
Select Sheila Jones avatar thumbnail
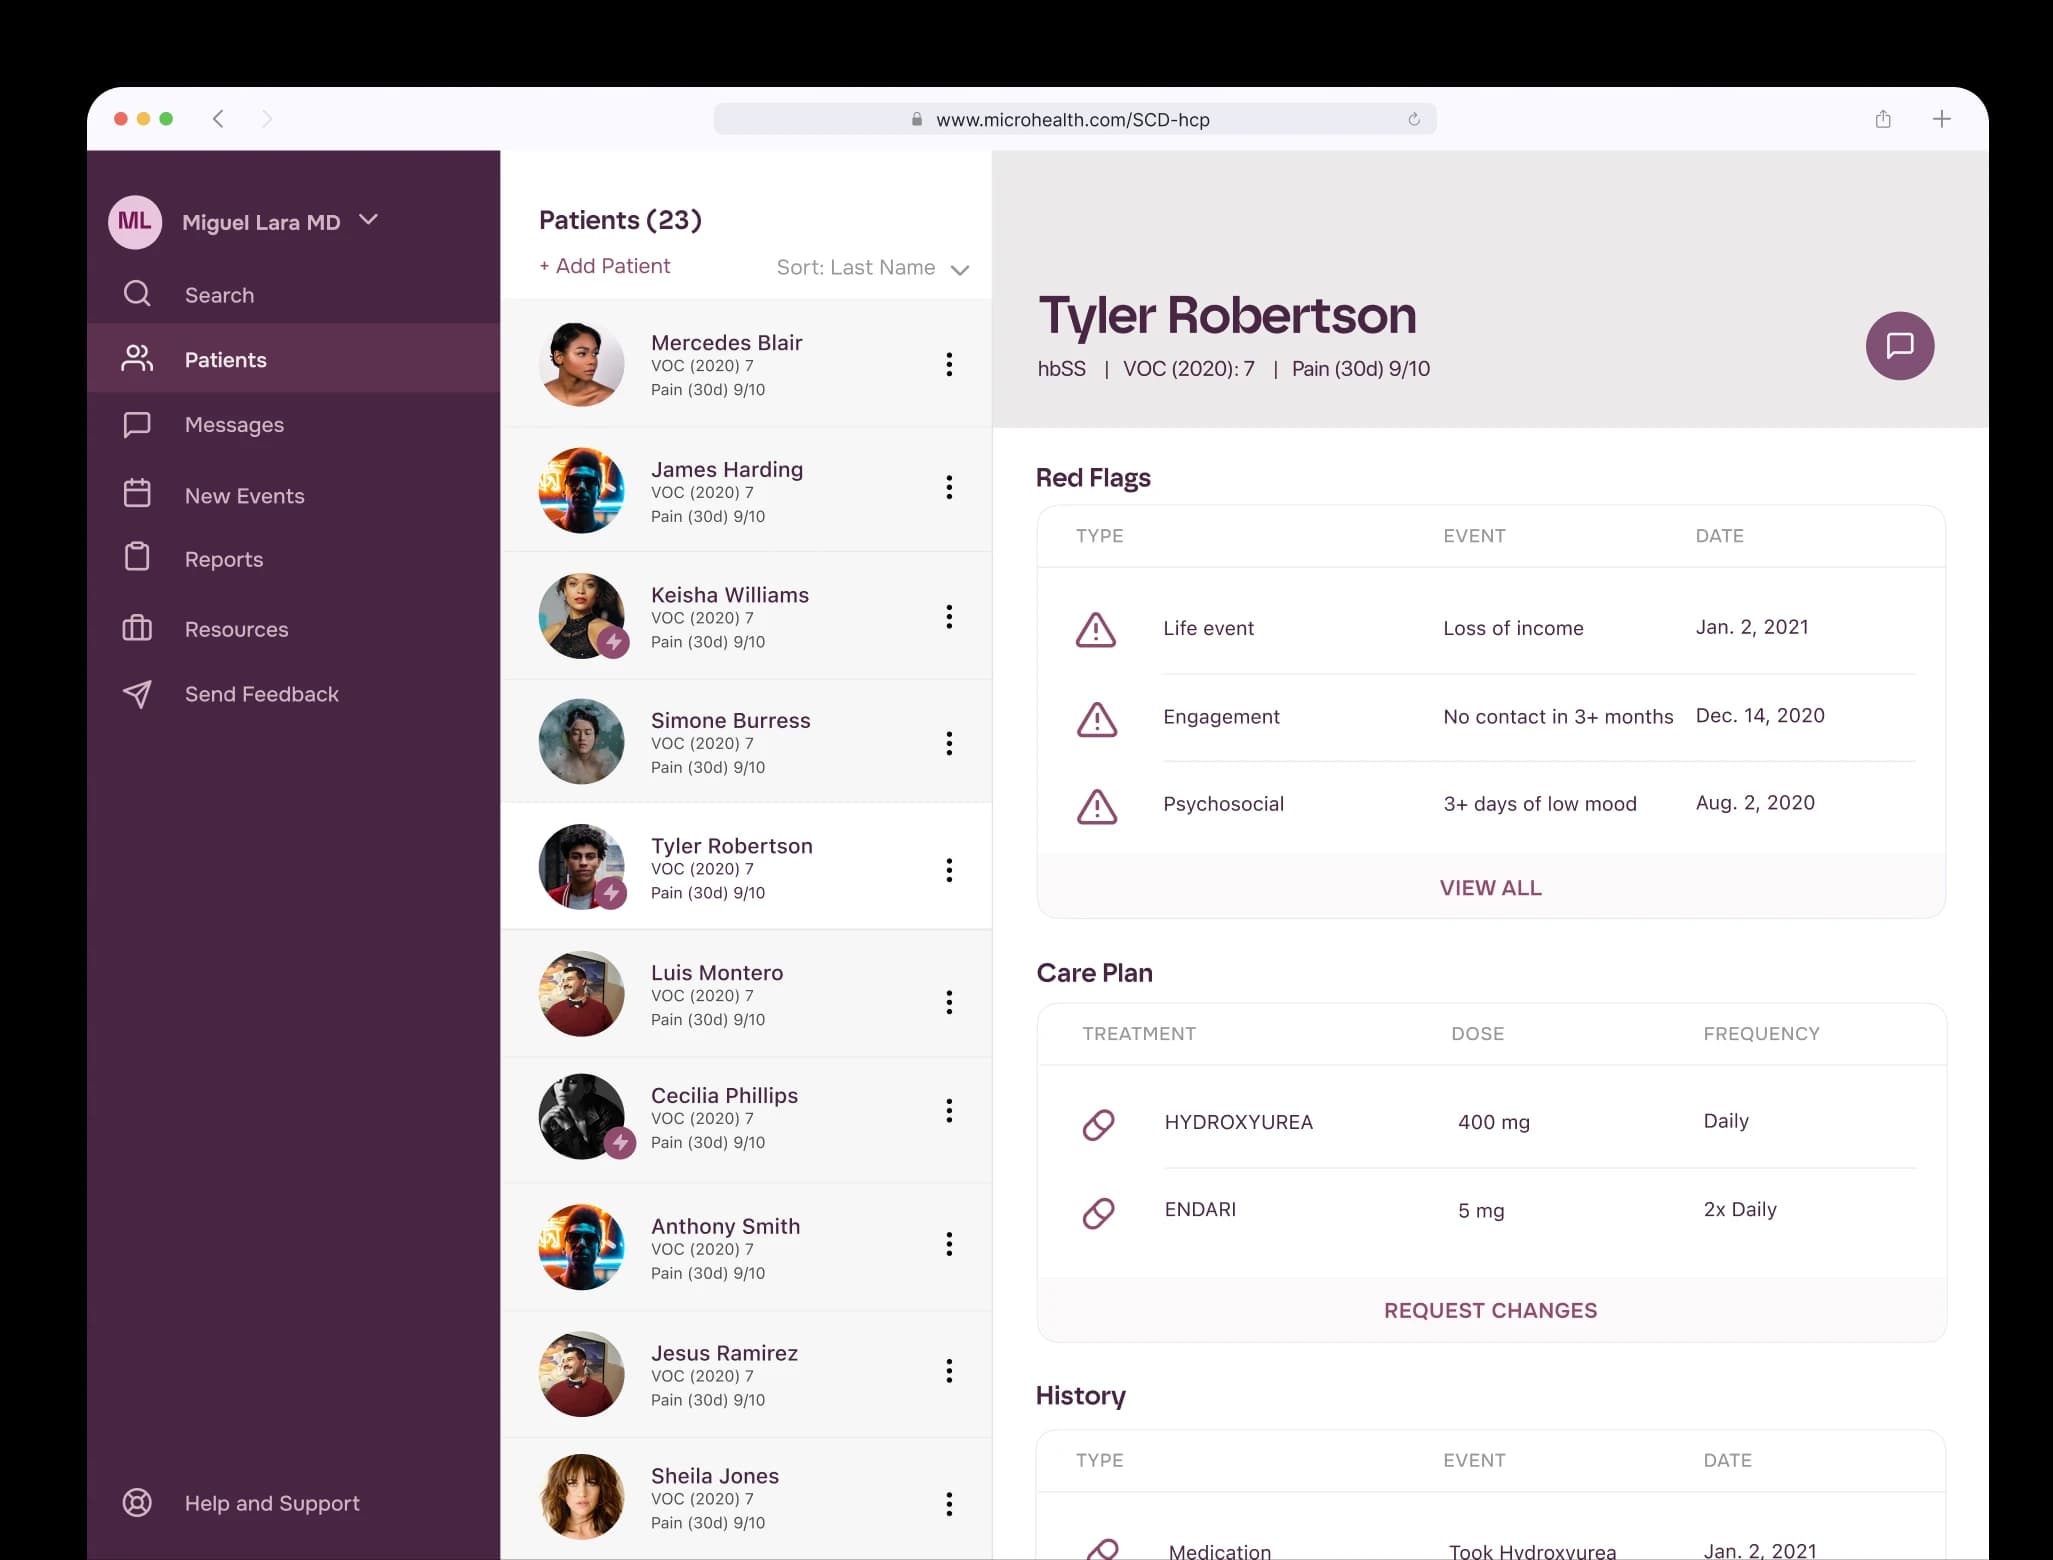pos(581,1496)
